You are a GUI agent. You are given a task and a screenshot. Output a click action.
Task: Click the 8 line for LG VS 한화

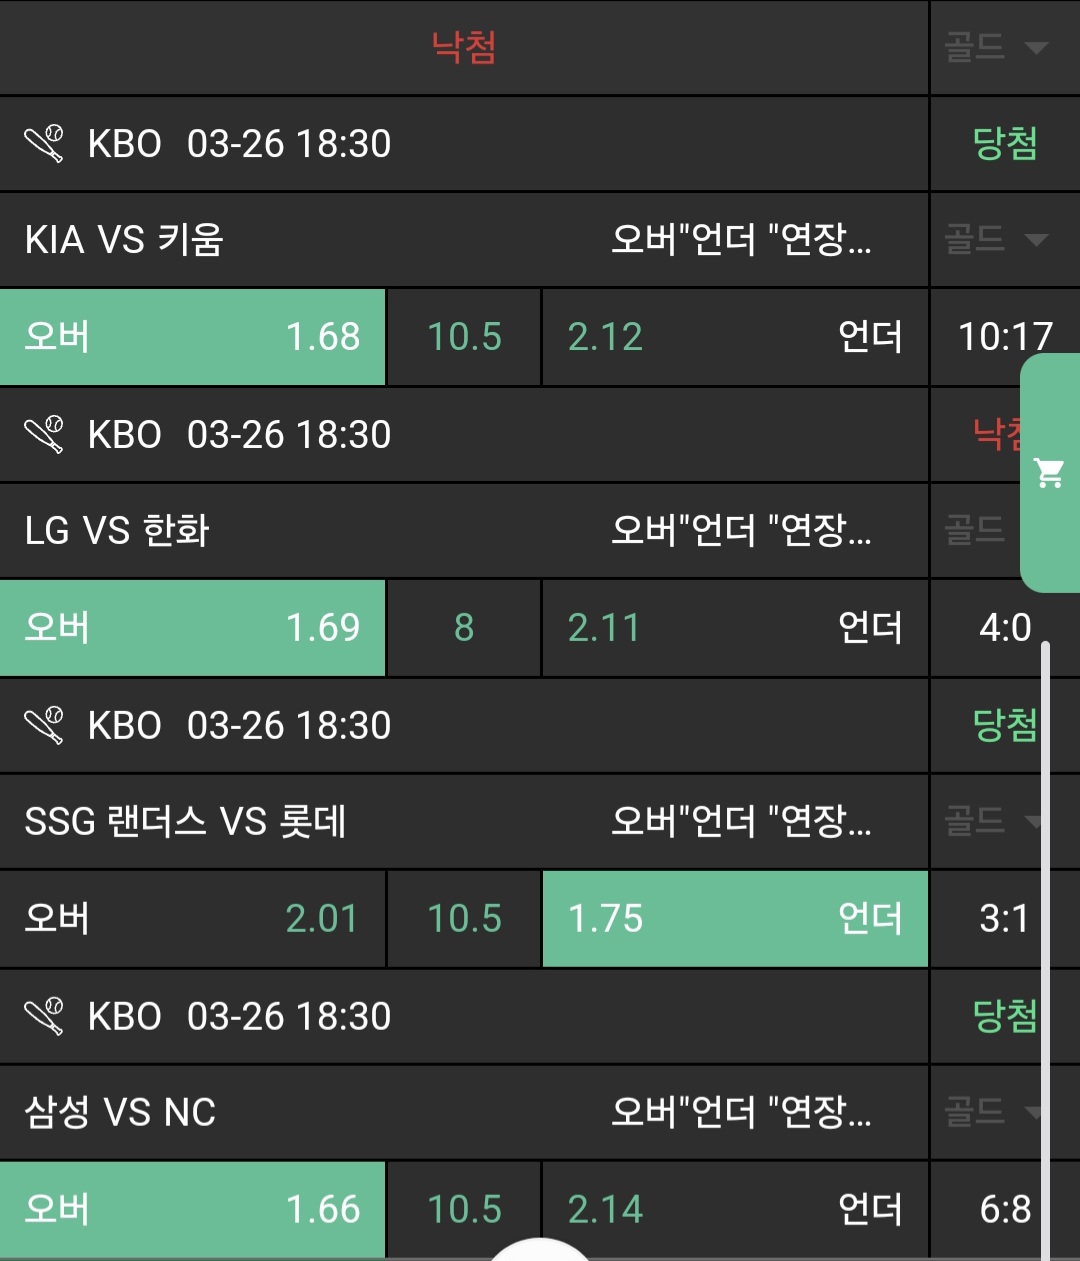point(464,628)
